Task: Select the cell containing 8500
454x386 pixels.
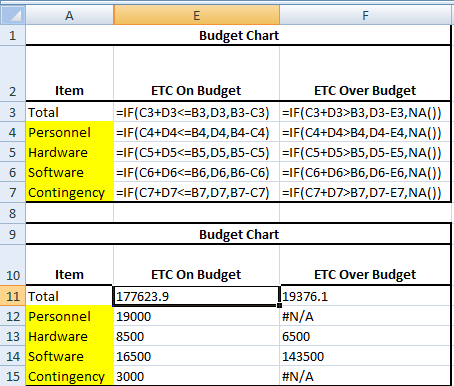Action: (x=196, y=336)
